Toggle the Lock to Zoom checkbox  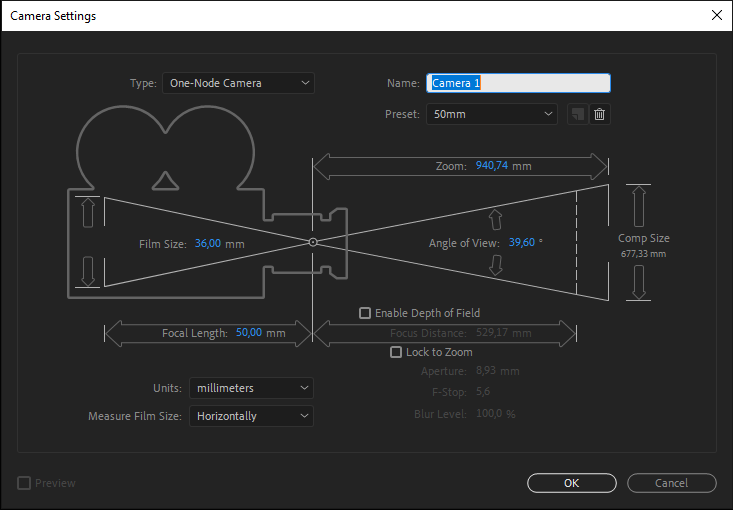tap(396, 352)
